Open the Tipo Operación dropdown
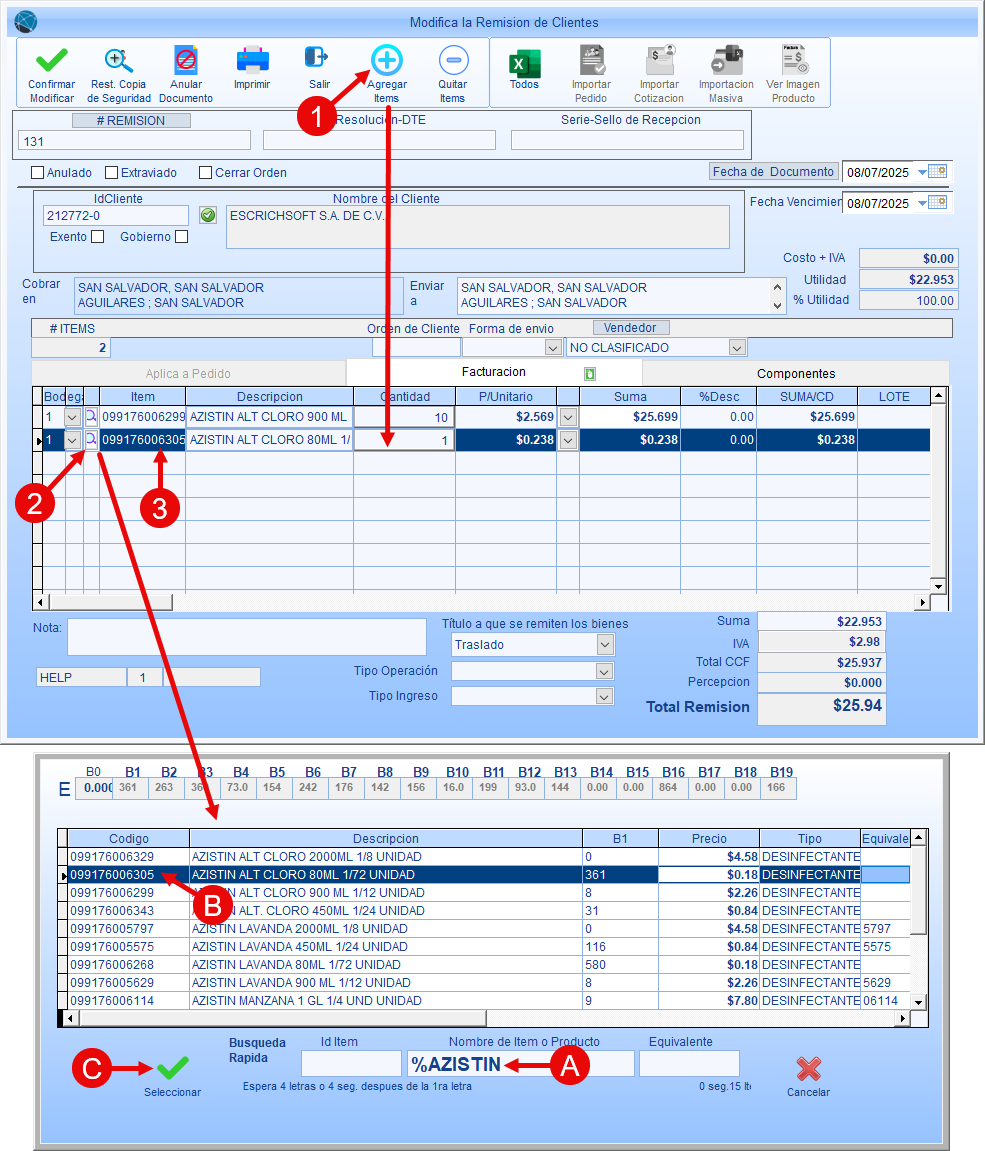Viewport: 985px width, 1151px height. click(604, 671)
